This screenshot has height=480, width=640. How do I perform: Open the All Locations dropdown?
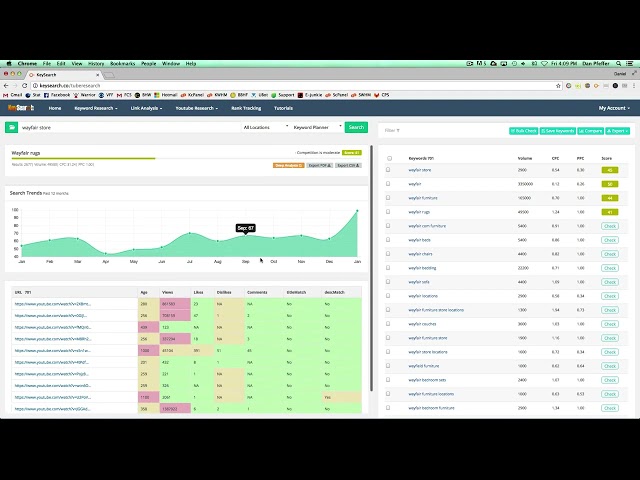coord(266,127)
